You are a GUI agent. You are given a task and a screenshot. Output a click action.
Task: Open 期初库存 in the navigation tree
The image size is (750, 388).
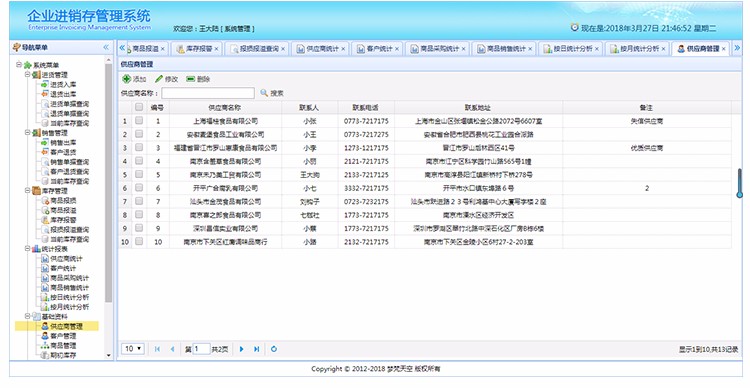tap(63, 355)
